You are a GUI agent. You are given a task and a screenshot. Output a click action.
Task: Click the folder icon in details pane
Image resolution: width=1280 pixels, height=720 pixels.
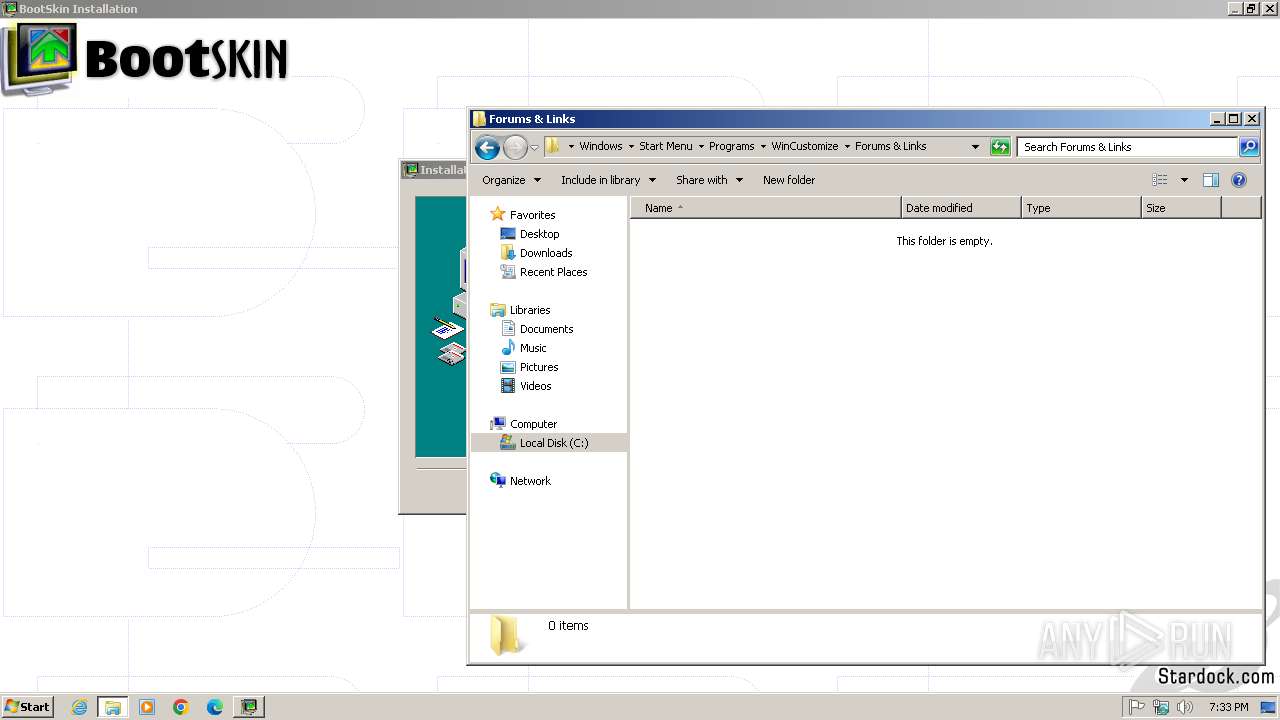pyautogui.click(x=506, y=634)
